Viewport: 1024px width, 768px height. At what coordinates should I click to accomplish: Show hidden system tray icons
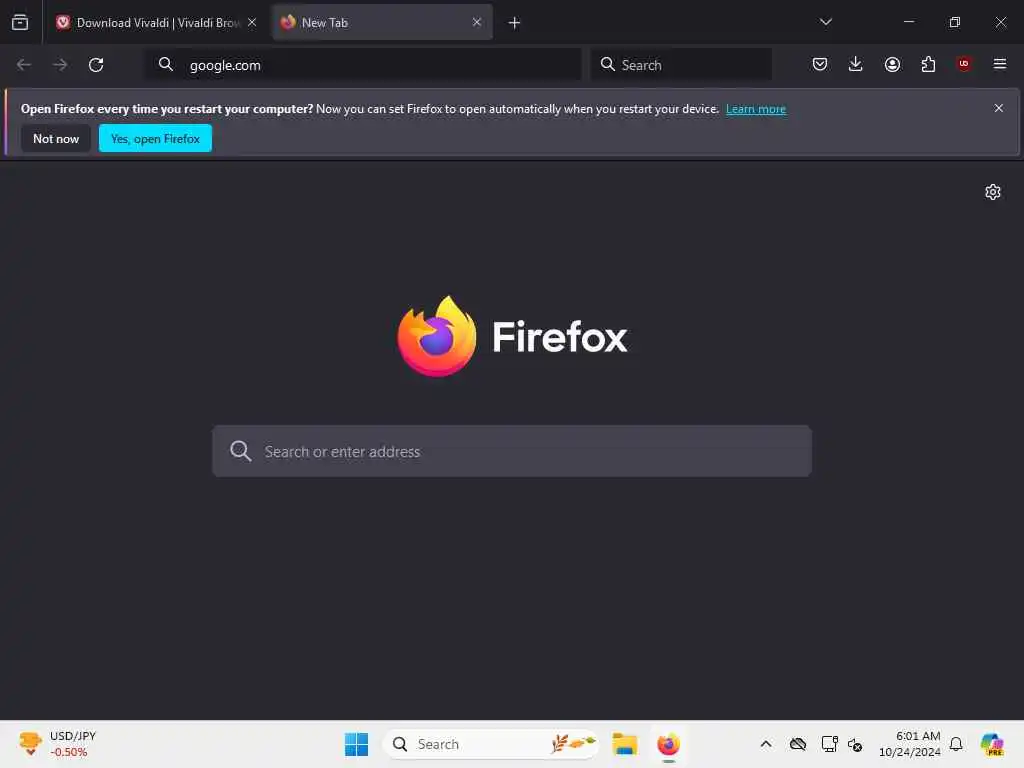(x=766, y=744)
